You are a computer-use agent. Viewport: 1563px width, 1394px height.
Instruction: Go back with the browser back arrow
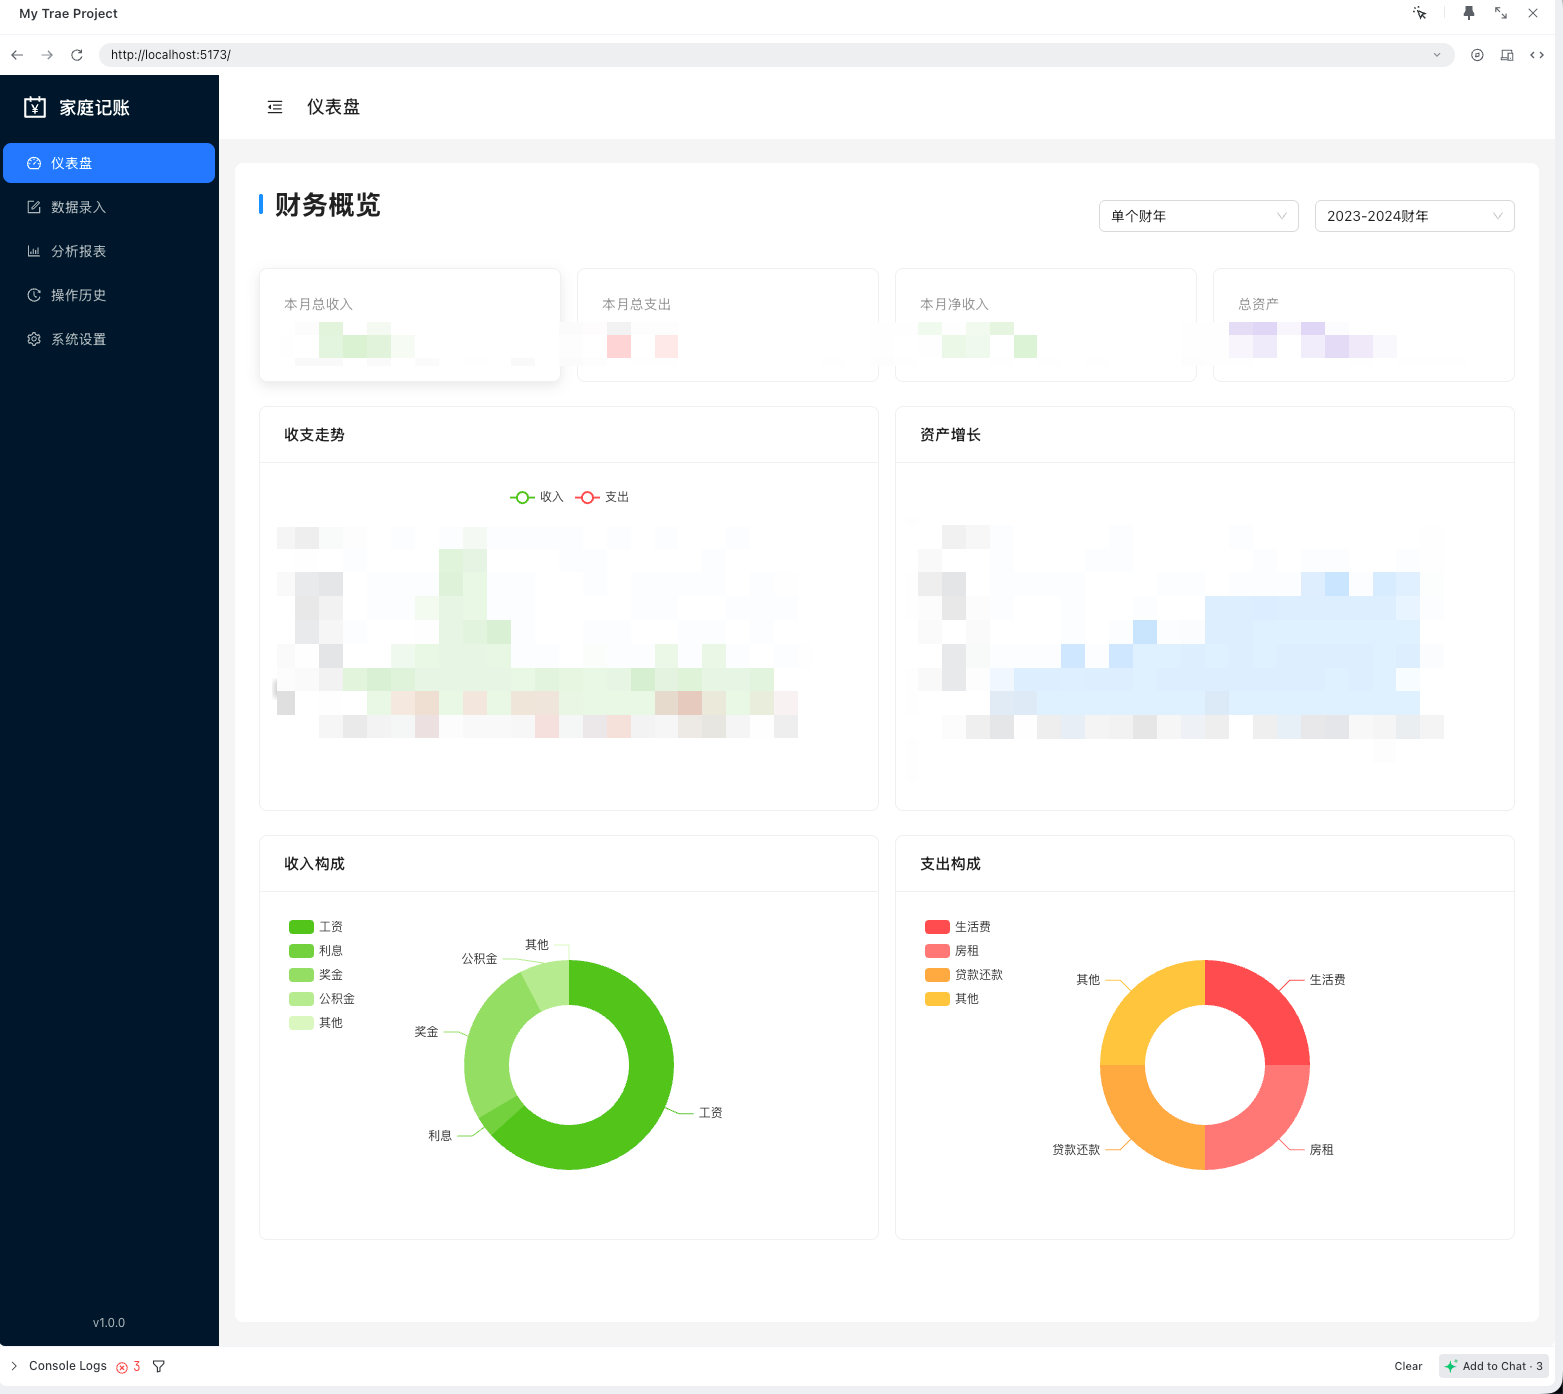[17, 55]
